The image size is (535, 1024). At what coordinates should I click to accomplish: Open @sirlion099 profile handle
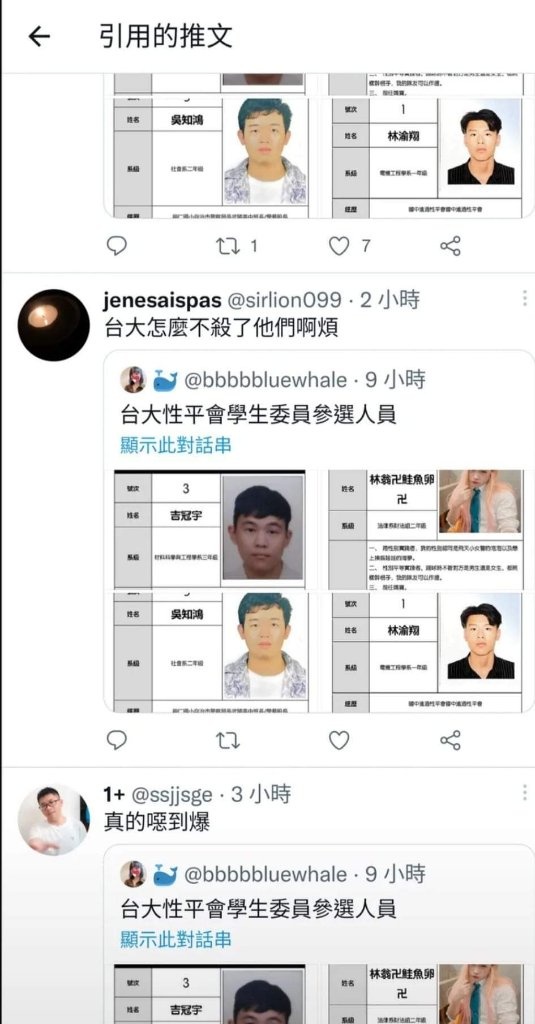(x=284, y=300)
